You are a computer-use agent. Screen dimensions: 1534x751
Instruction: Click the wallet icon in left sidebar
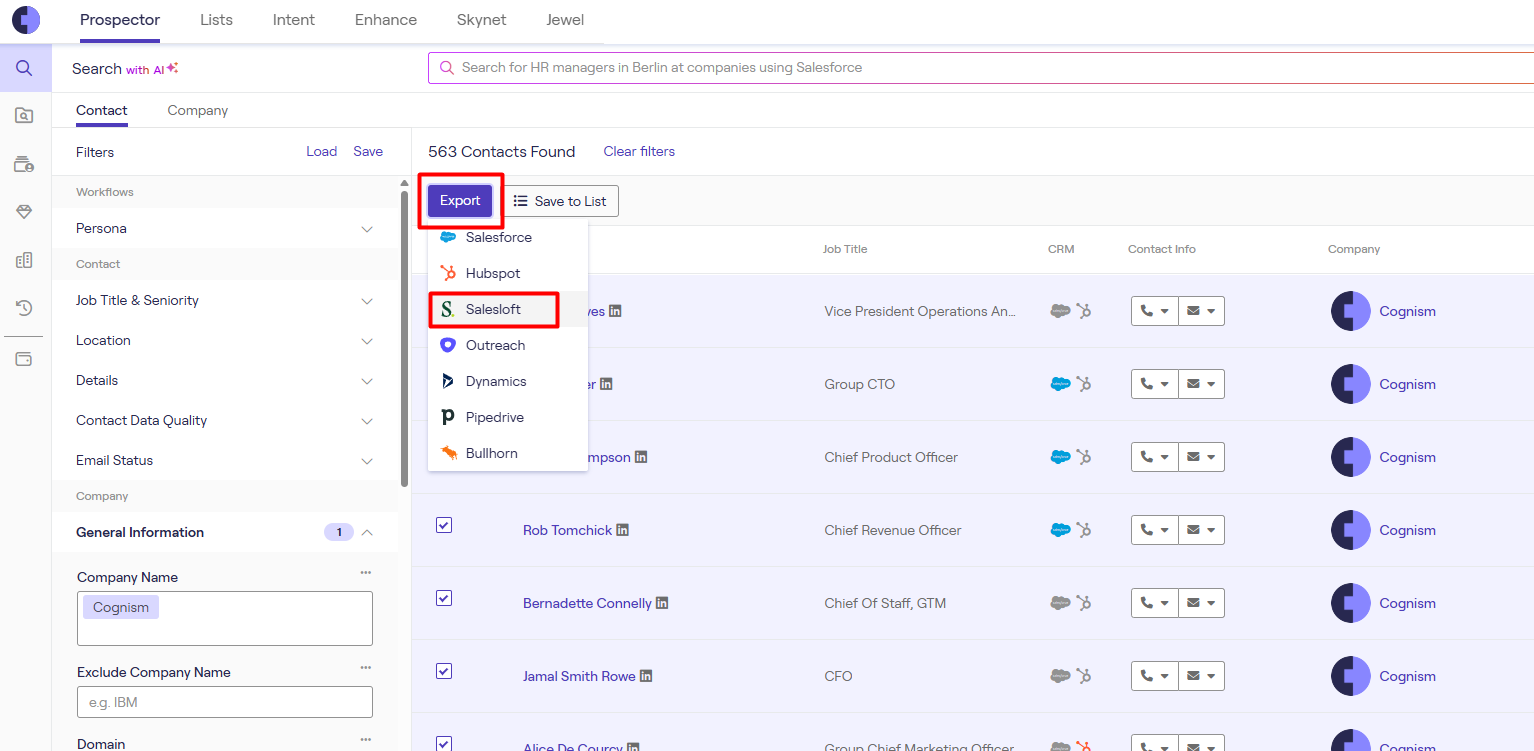(x=24, y=359)
